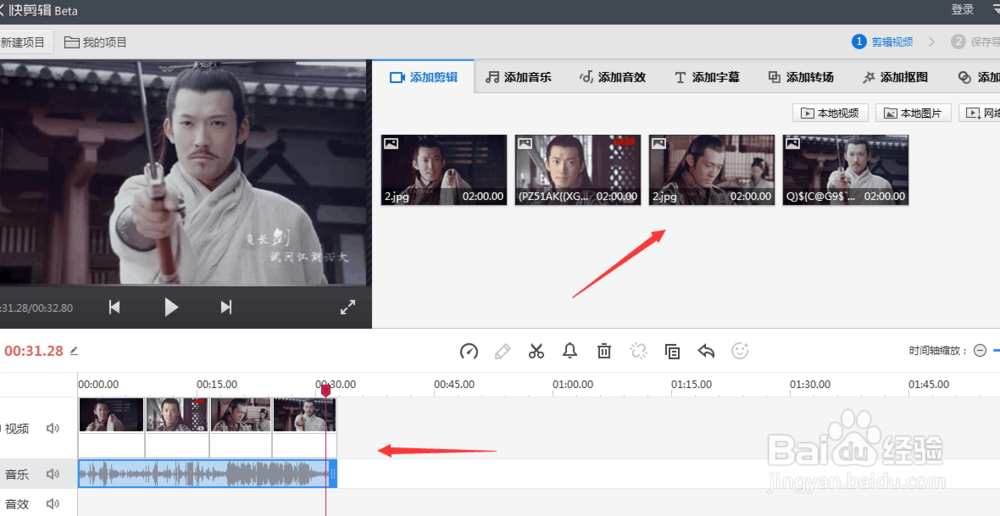This screenshot has width=1000, height=516.
Task: Select the first clip on the video track
Action: (x=111, y=427)
